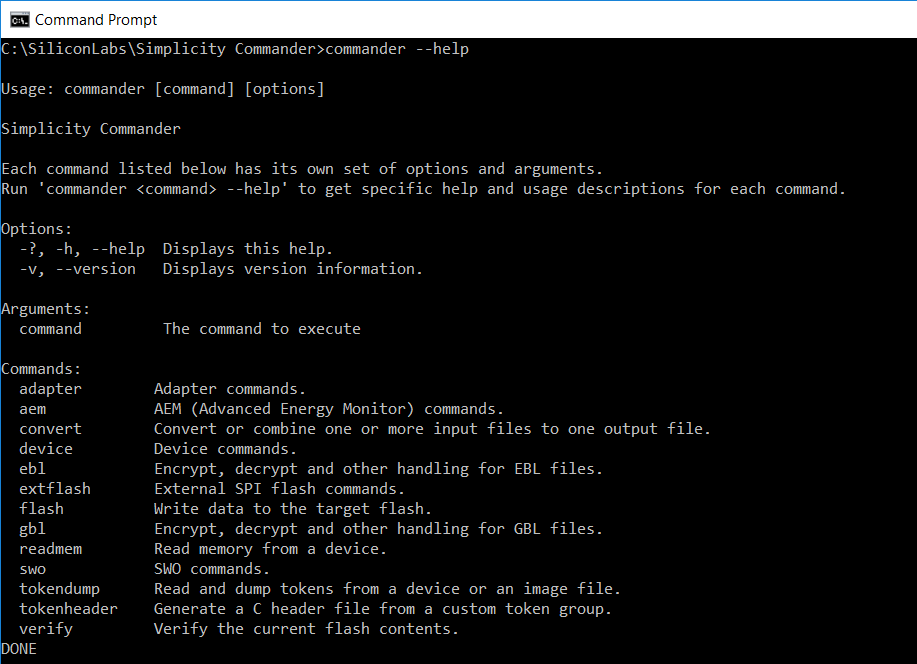Click the 'device' command name
The width and height of the screenshot is (917, 664).
[x=46, y=449]
